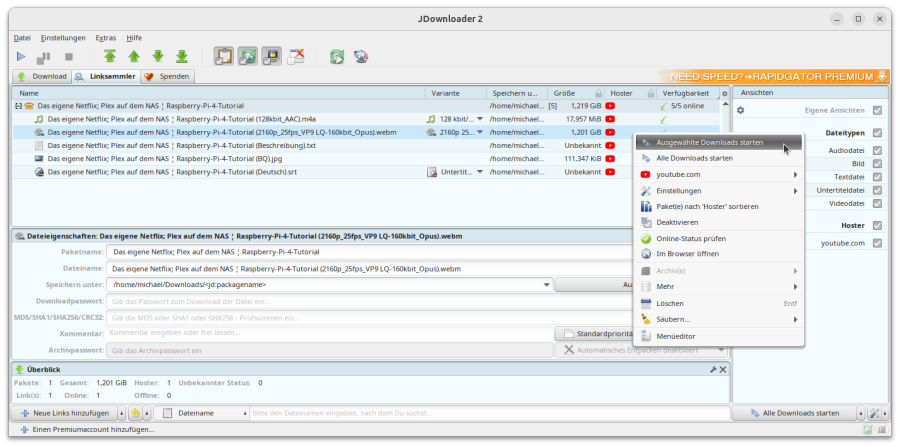Image resolution: width=900 pixels, height=447 pixels.
Task: Click the file name search field
Action: 490,413
